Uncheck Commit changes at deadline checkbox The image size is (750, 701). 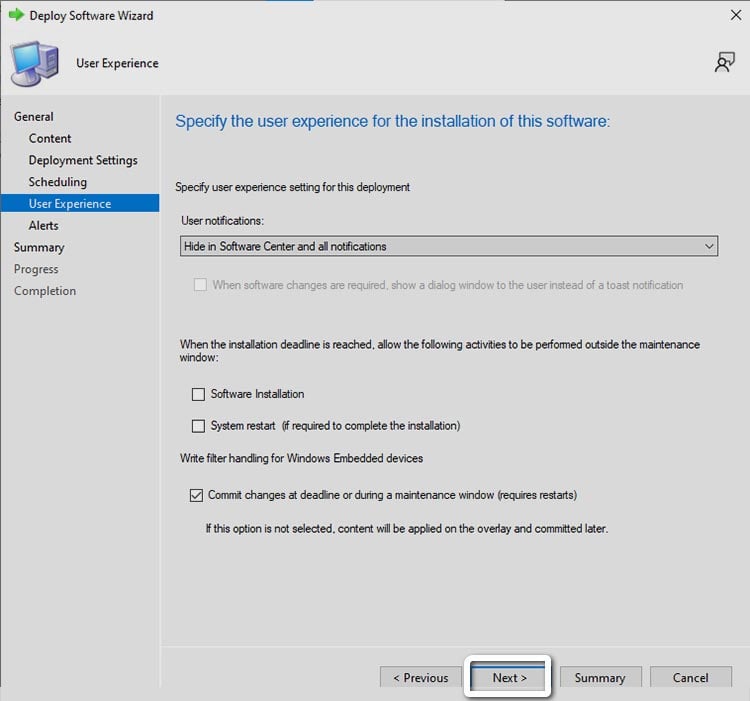pyautogui.click(x=196, y=495)
